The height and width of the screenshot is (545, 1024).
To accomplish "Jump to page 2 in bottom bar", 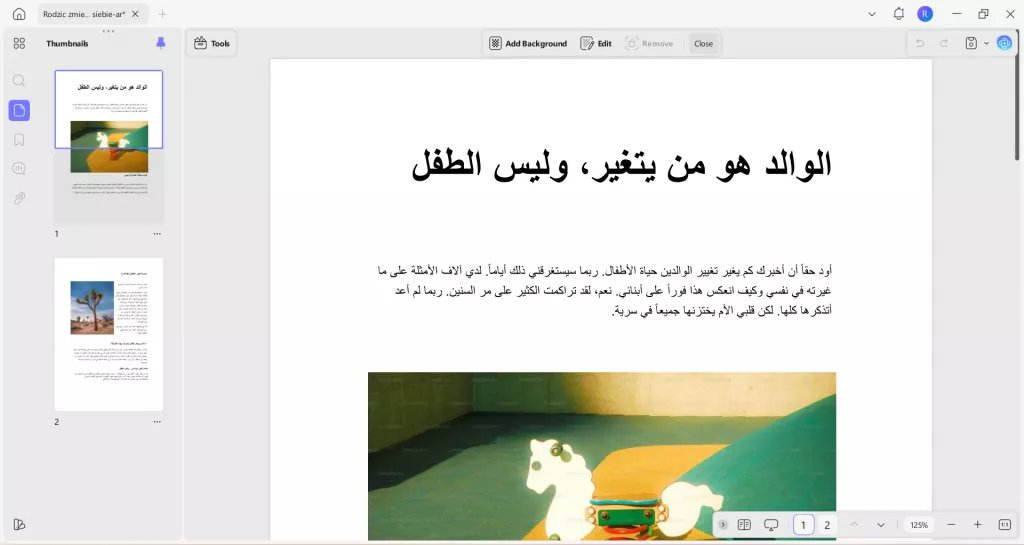I will click(827, 525).
